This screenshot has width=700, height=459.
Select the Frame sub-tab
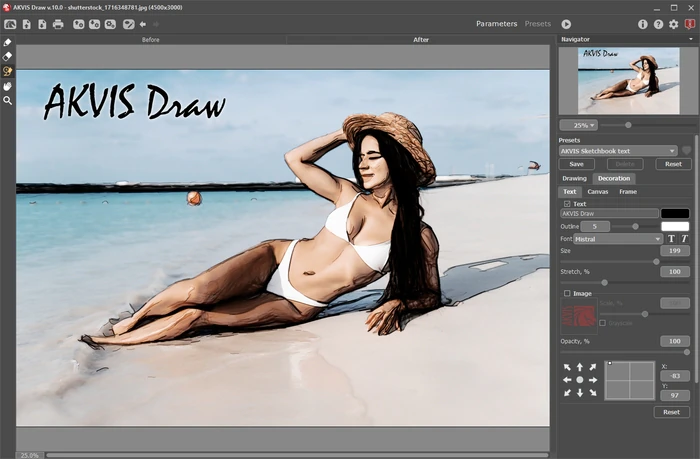click(x=628, y=192)
